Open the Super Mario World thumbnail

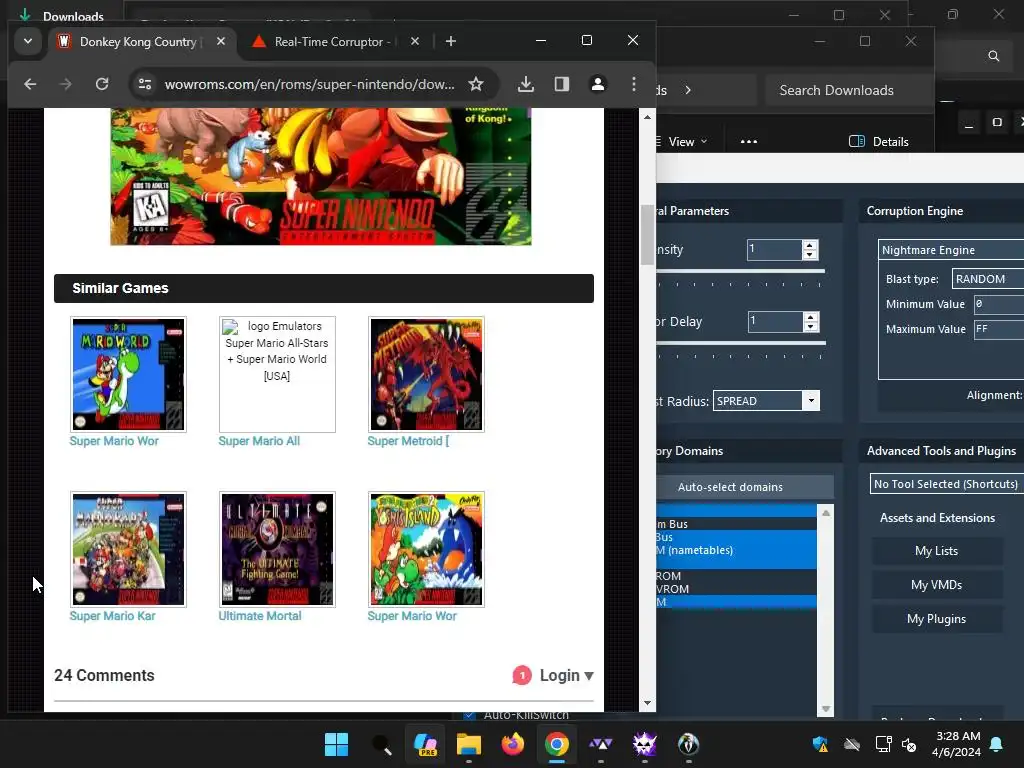[x=128, y=374]
